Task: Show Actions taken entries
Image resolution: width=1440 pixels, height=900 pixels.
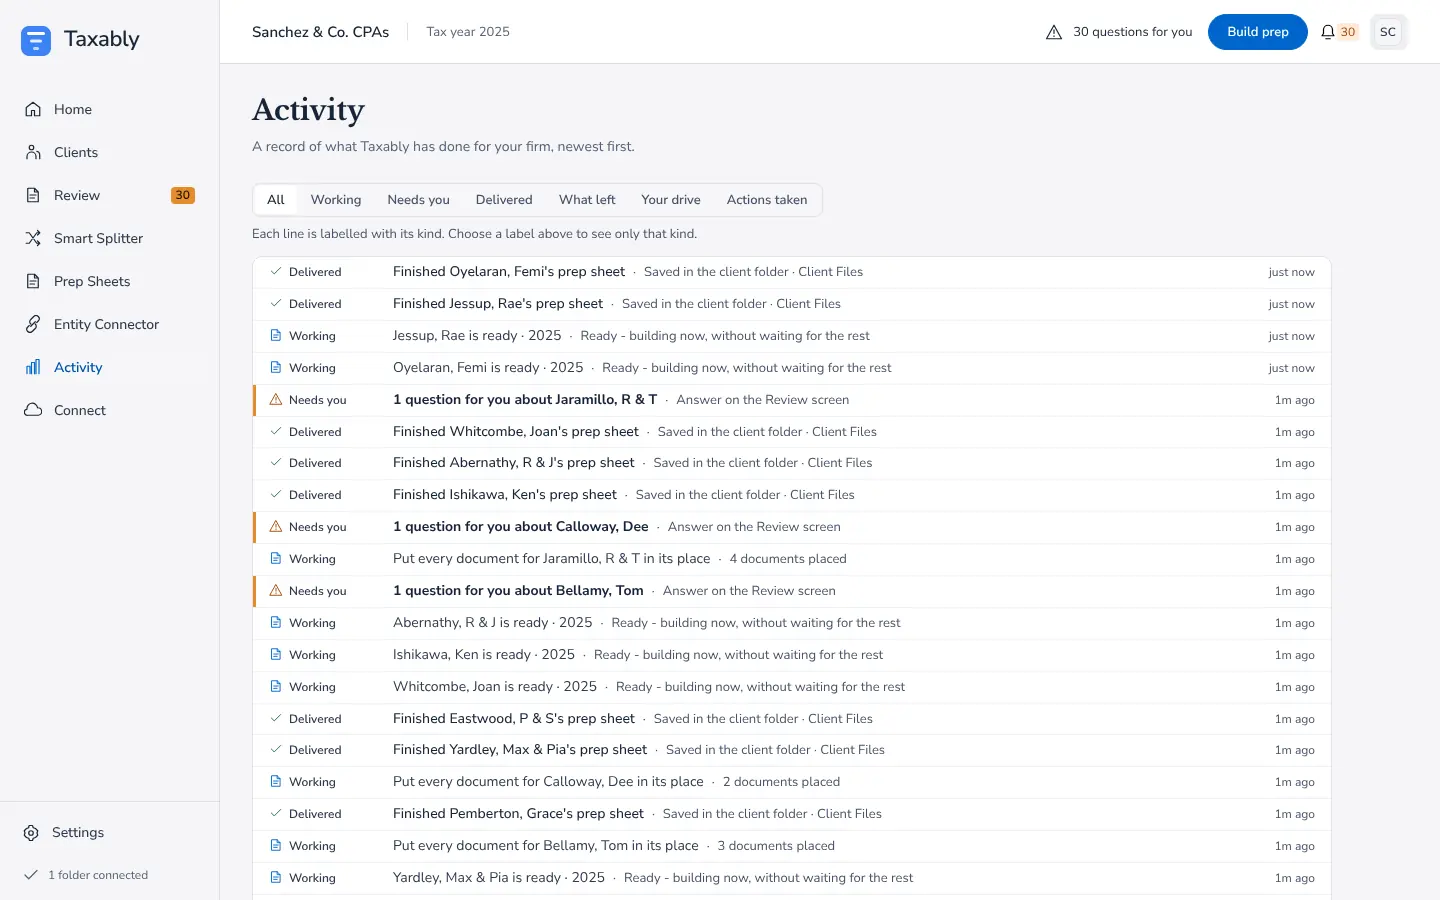Action: tap(767, 200)
